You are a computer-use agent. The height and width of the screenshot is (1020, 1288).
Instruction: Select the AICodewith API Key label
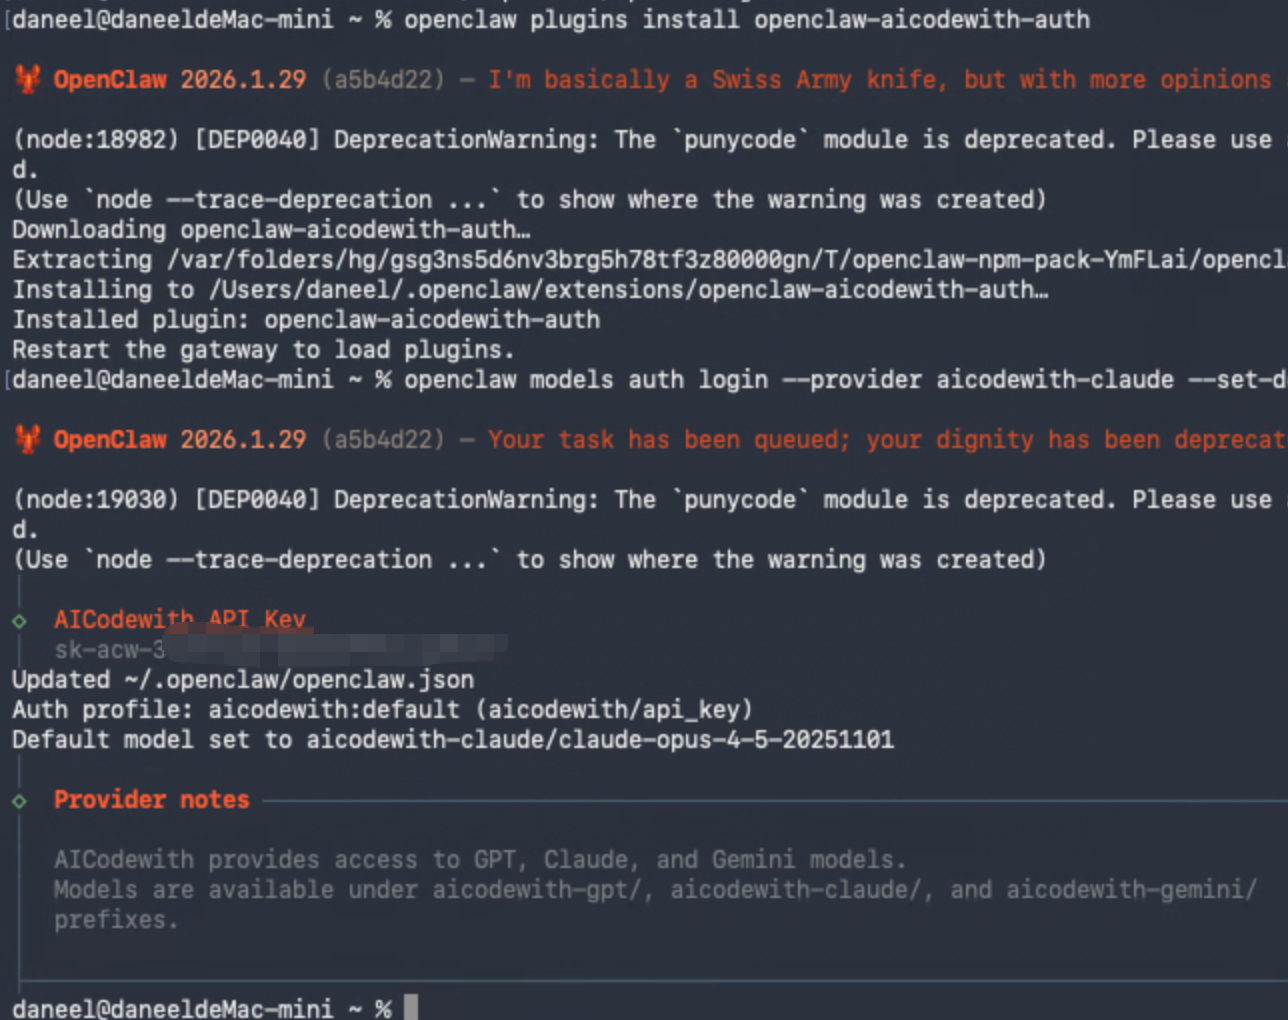click(x=180, y=619)
